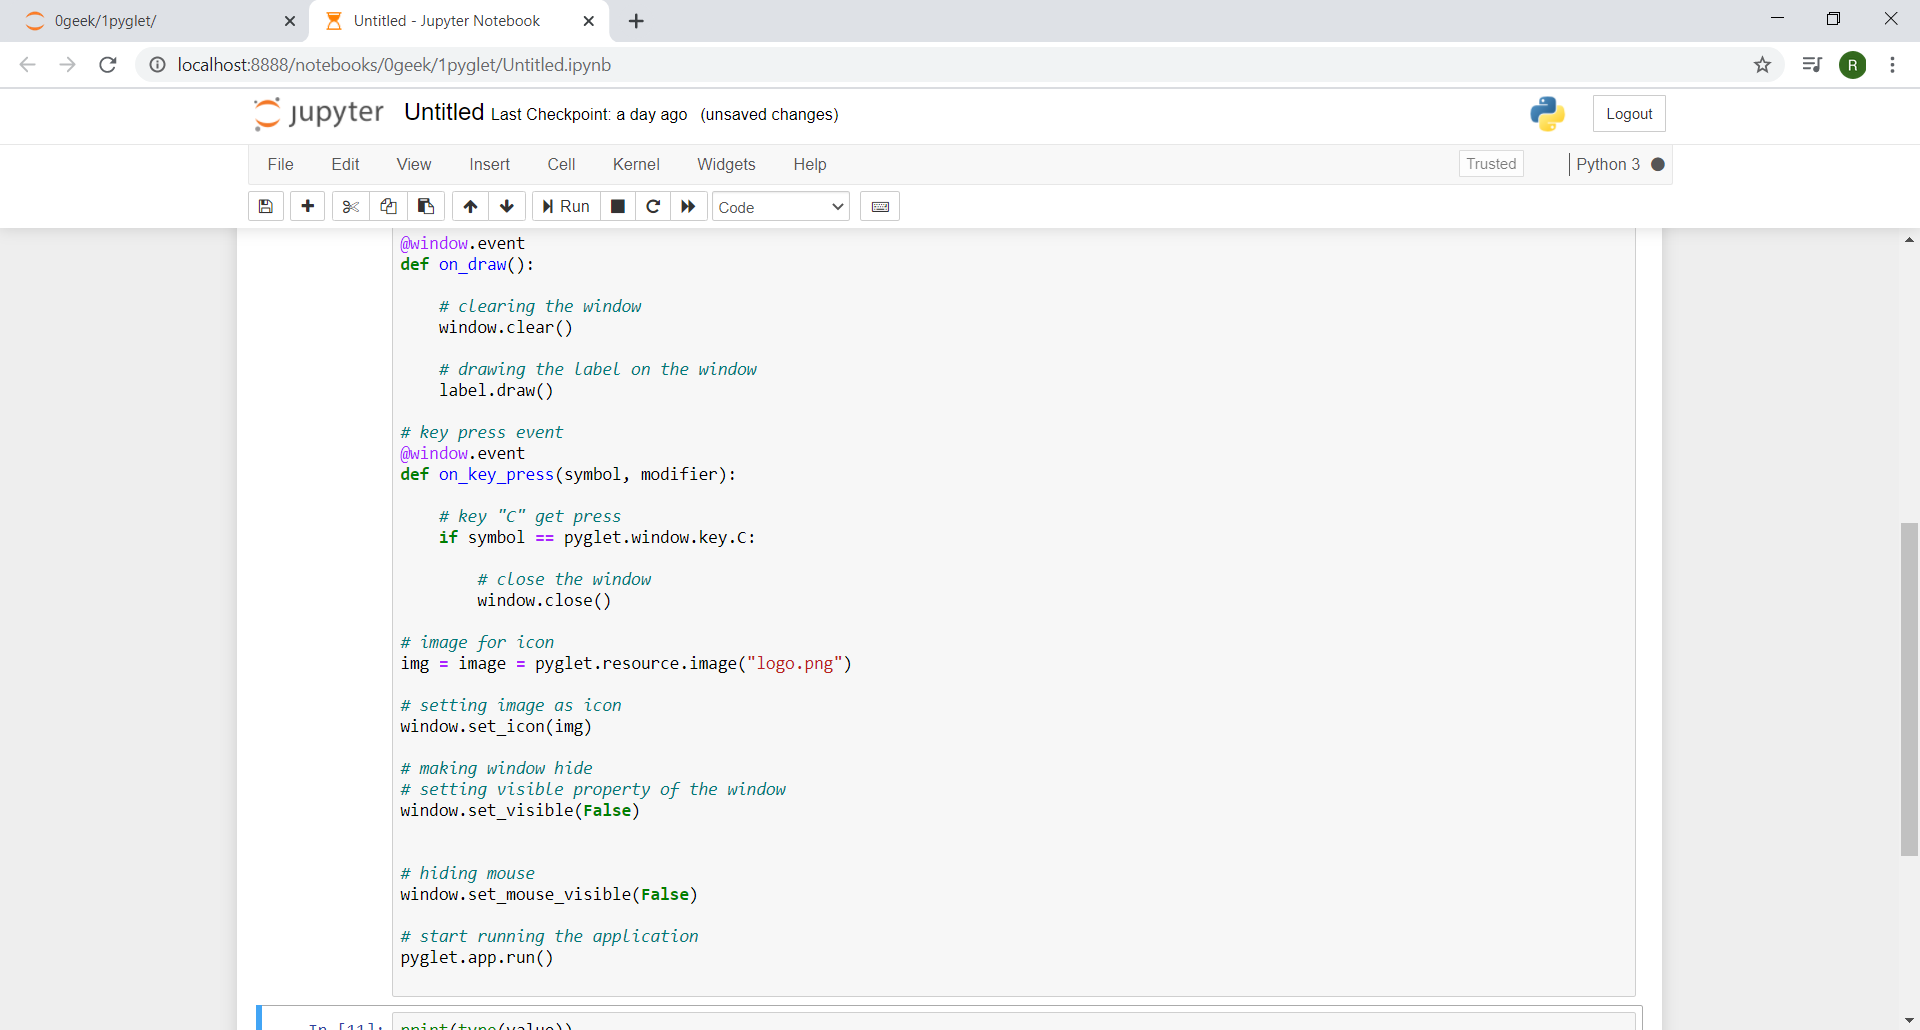Open the cell type Code dropdown
Image resolution: width=1920 pixels, height=1030 pixels.
tap(780, 207)
